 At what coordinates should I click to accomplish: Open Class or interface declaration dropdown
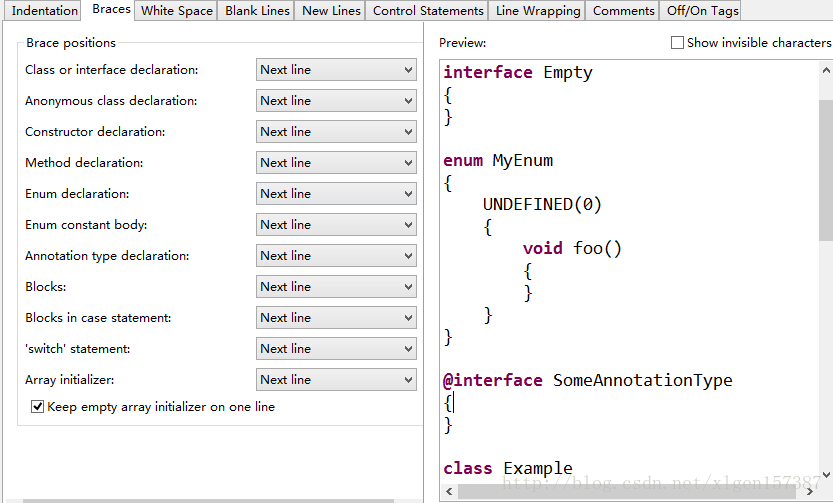pyautogui.click(x=336, y=70)
